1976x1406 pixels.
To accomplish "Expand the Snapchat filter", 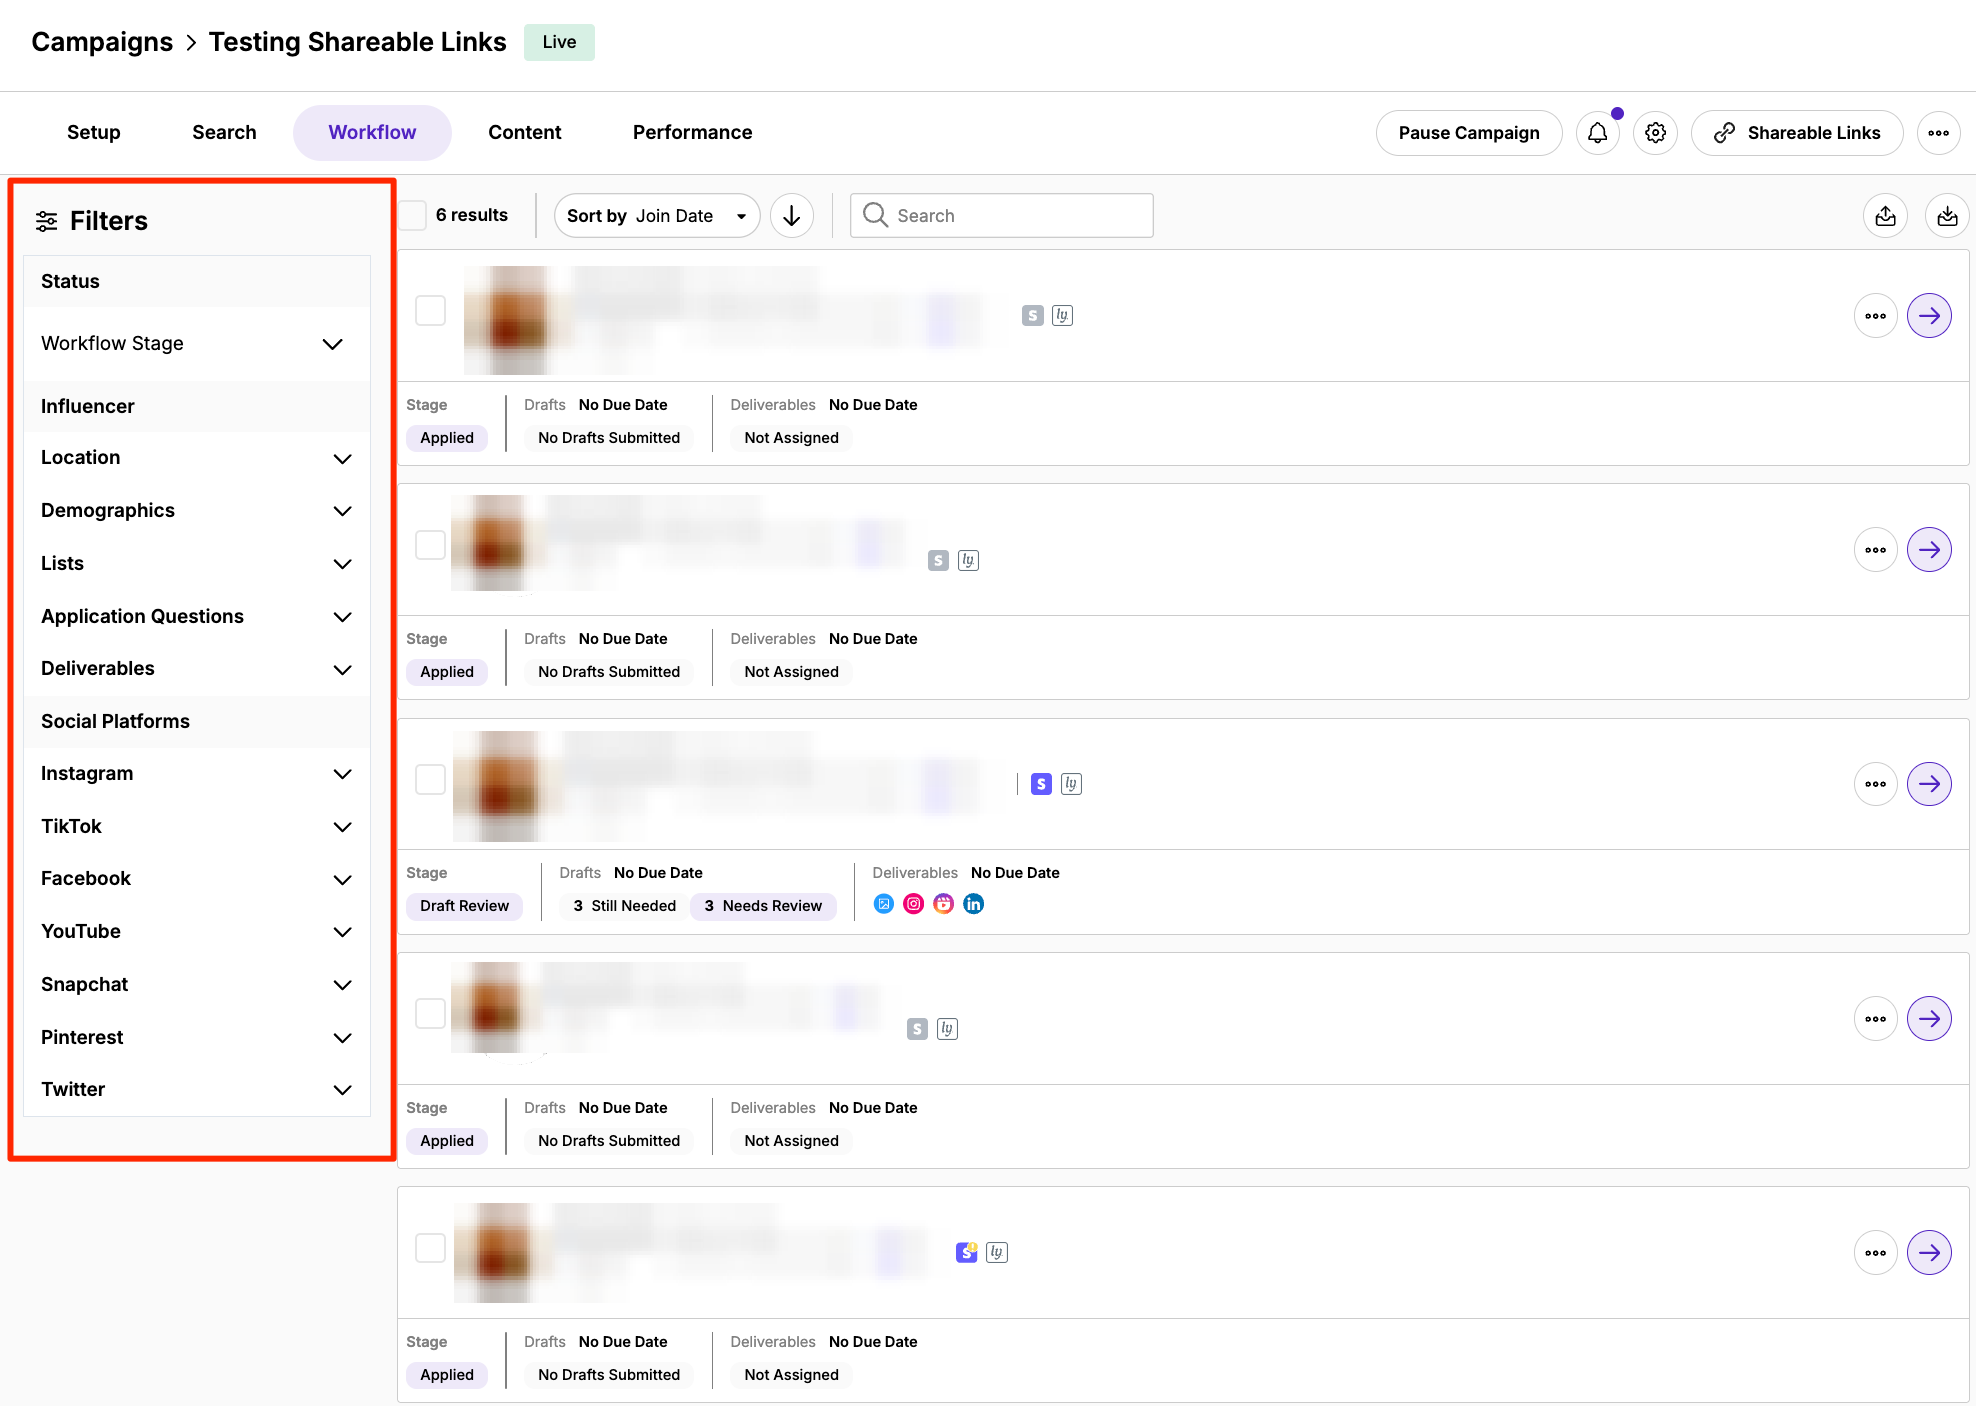I will click(197, 985).
